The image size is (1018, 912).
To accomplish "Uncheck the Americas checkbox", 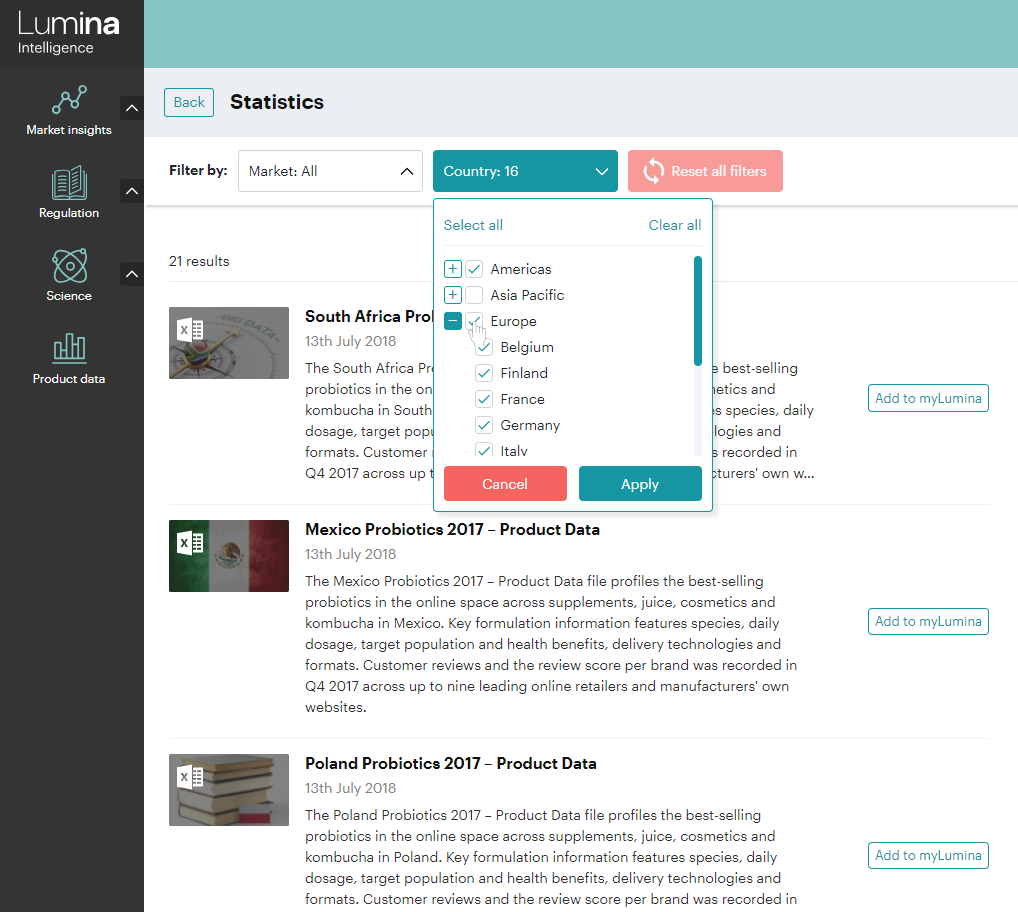I will [474, 269].
